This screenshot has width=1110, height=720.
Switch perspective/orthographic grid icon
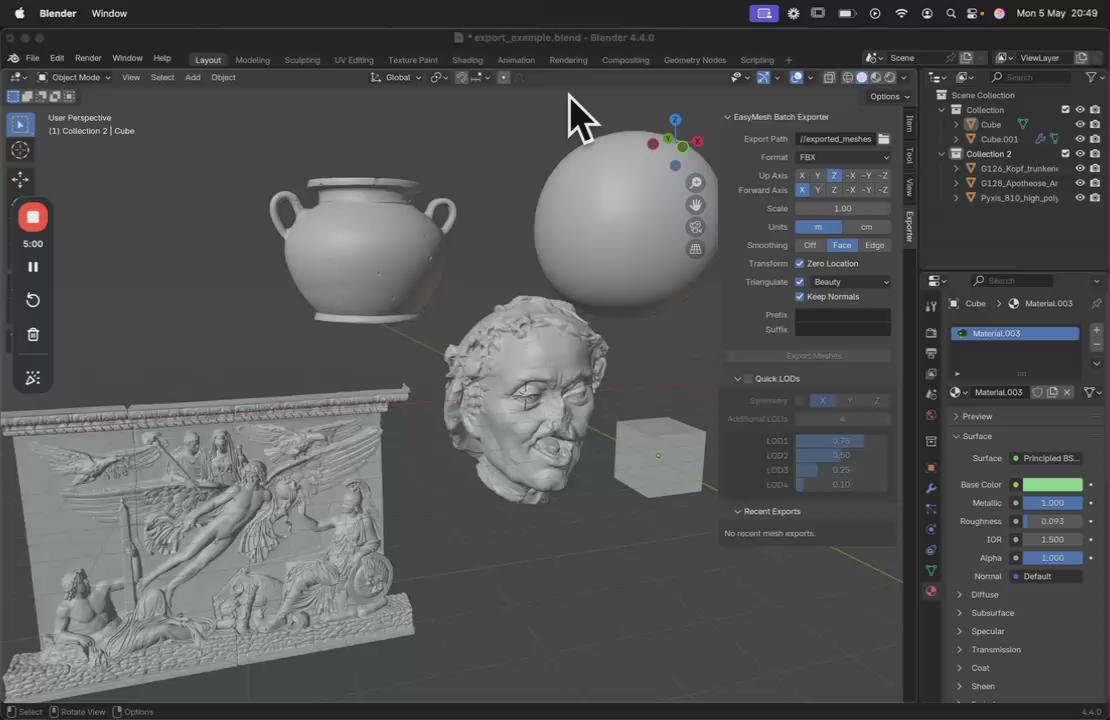[x=696, y=248]
